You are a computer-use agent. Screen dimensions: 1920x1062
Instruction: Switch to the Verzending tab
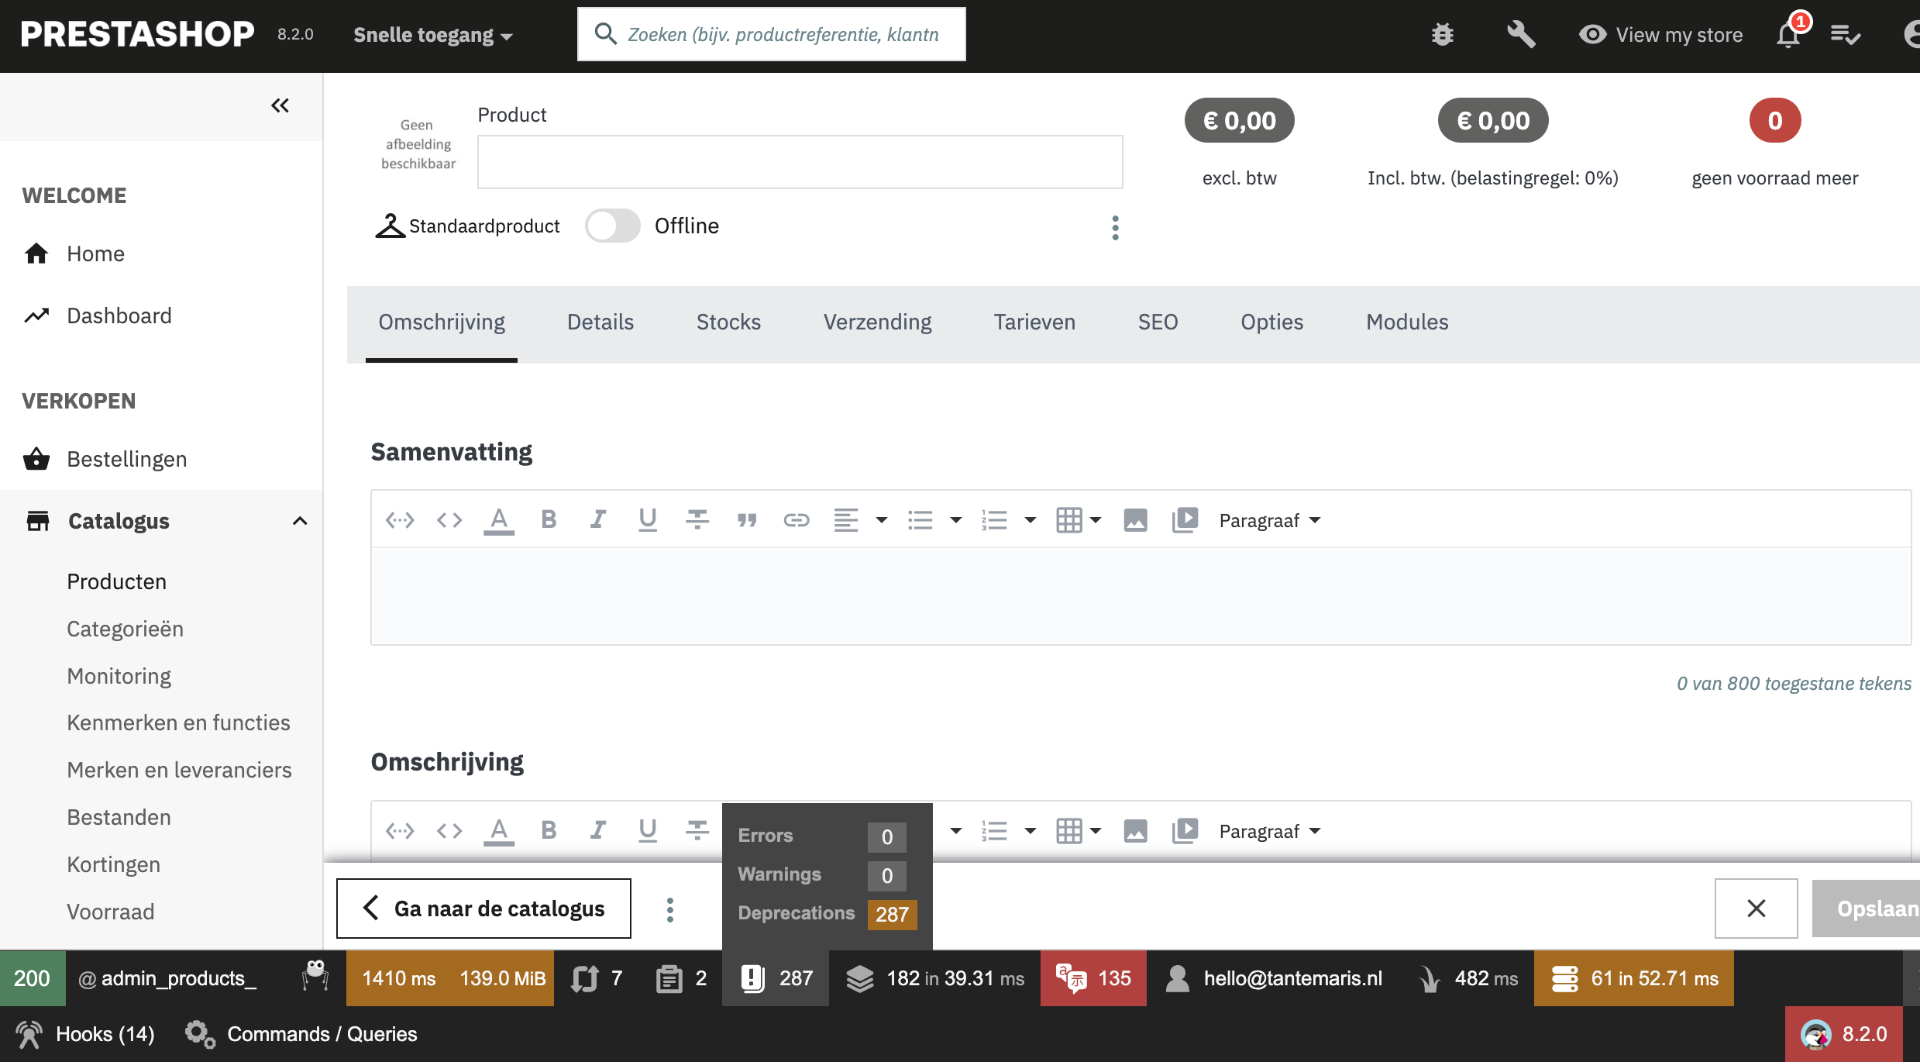[877, 322]
